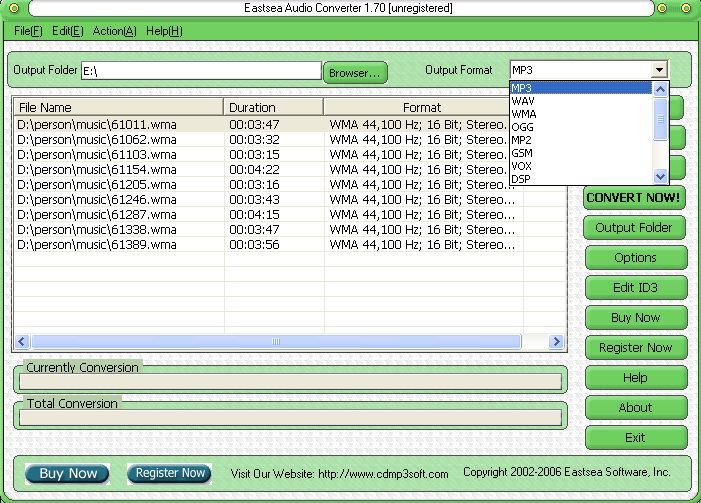Click the Total Conversion progress bar
The image size is (701, 503).
291,417
